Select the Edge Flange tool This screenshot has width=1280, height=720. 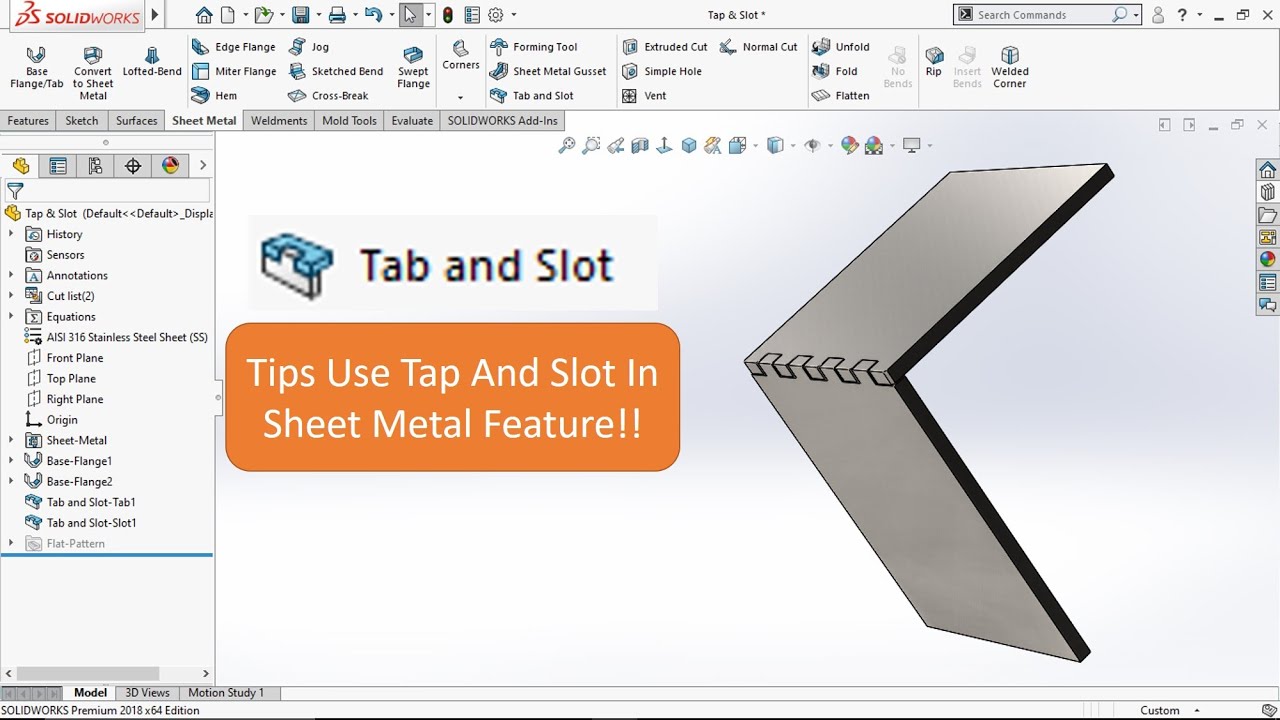[x=233, y=47]
